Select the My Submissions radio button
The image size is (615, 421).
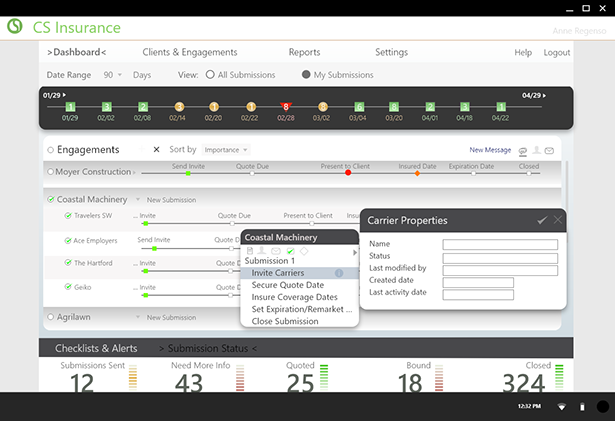click(306, 75)
